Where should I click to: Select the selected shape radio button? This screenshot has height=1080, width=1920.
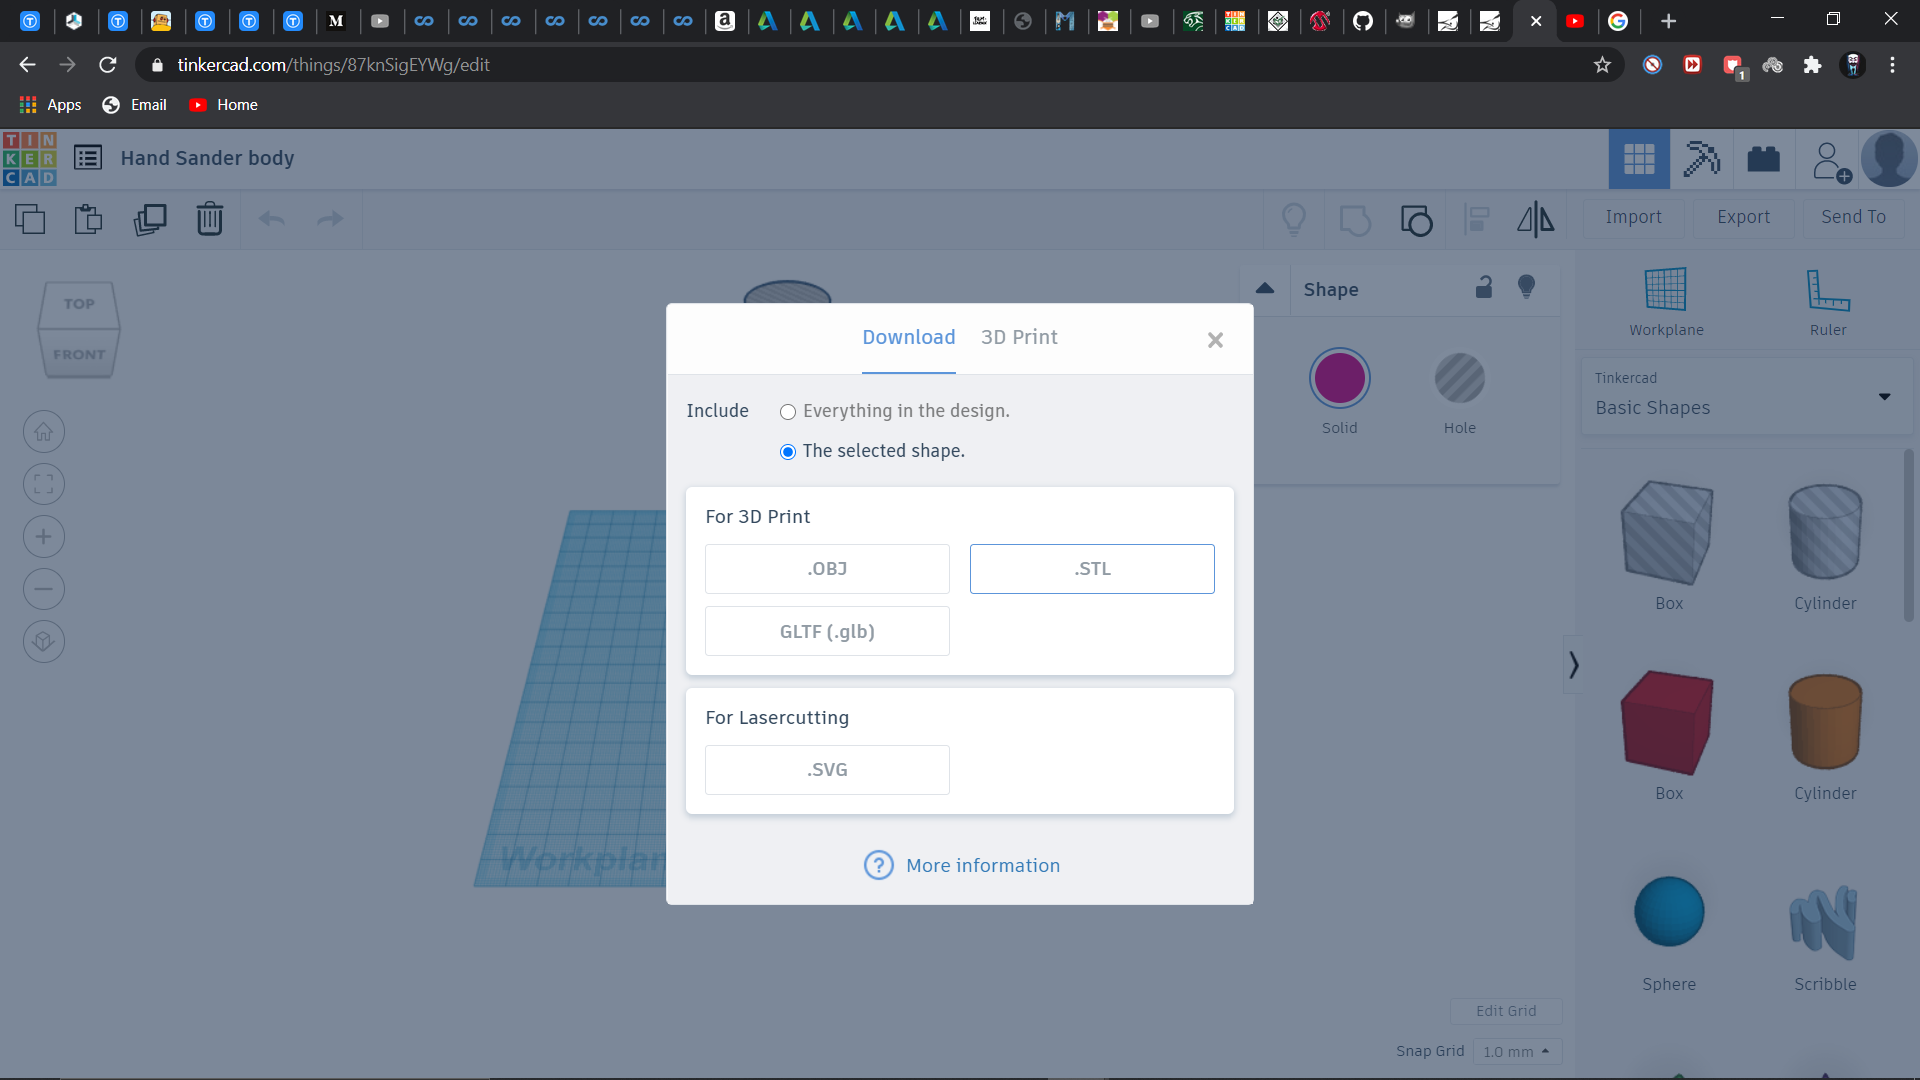pos(787,451)
